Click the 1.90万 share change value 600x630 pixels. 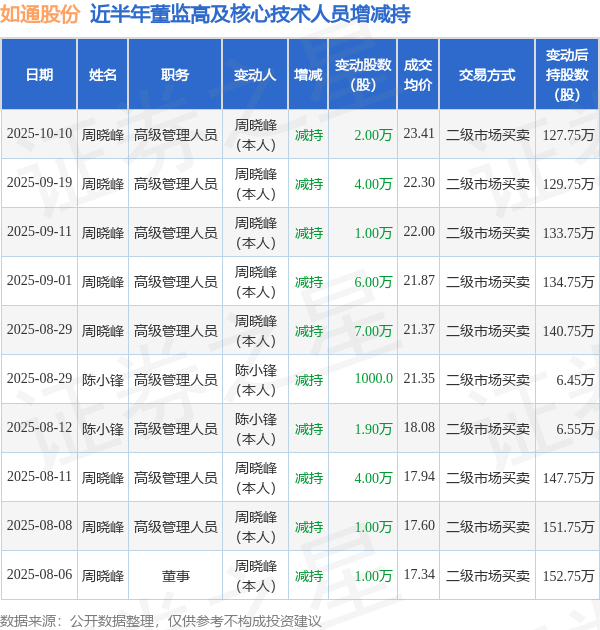pos(373,429)
